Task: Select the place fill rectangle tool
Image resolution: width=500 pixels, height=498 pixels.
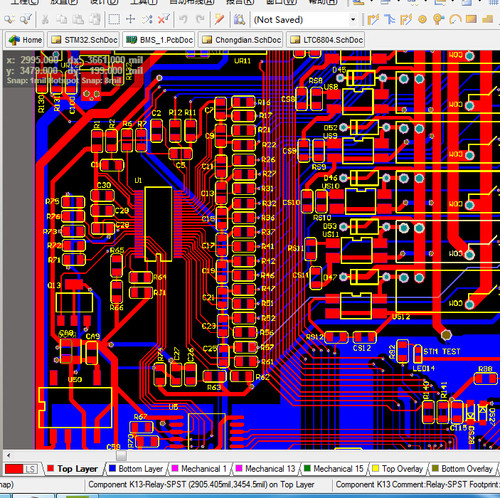Action: (x=471, y=19)
